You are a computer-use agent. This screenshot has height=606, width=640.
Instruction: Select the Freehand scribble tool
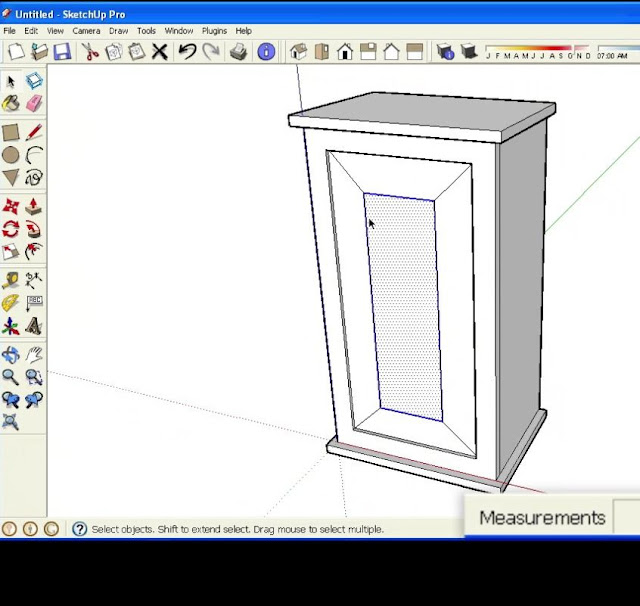click(x=34, y=178)
